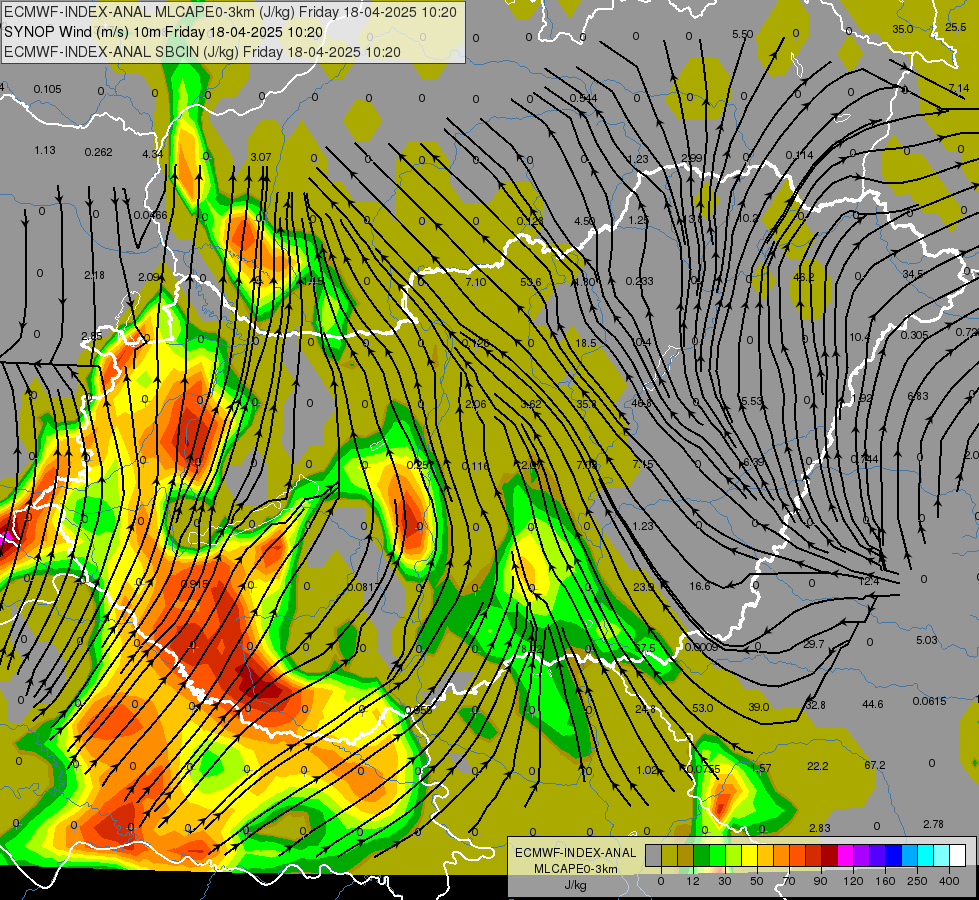Click the map value 0.233
Viewport: 979px width, 900px height.
pyautogui.click(x=639, y=281)
